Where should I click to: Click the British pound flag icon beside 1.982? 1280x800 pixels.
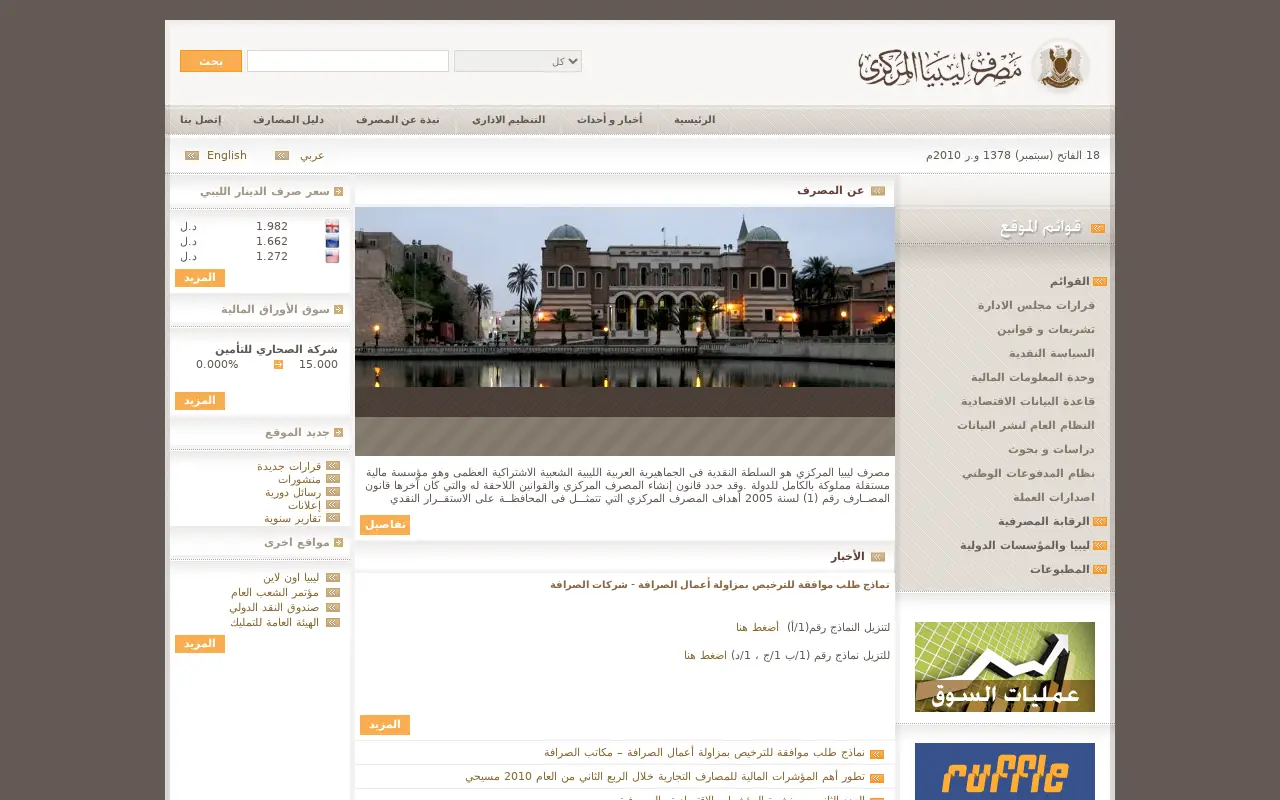point(332,226)
